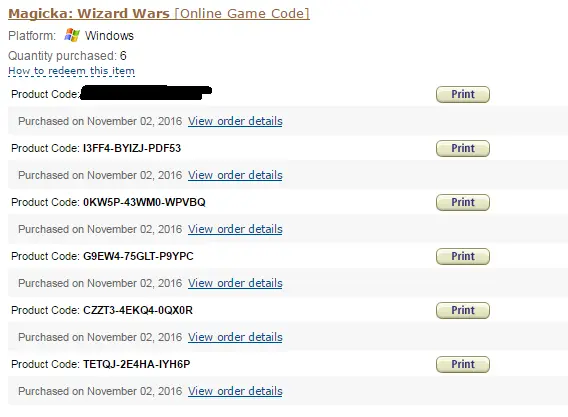View order details below code TETQJ-2E4HA-IYH6P

click(235, 391)
